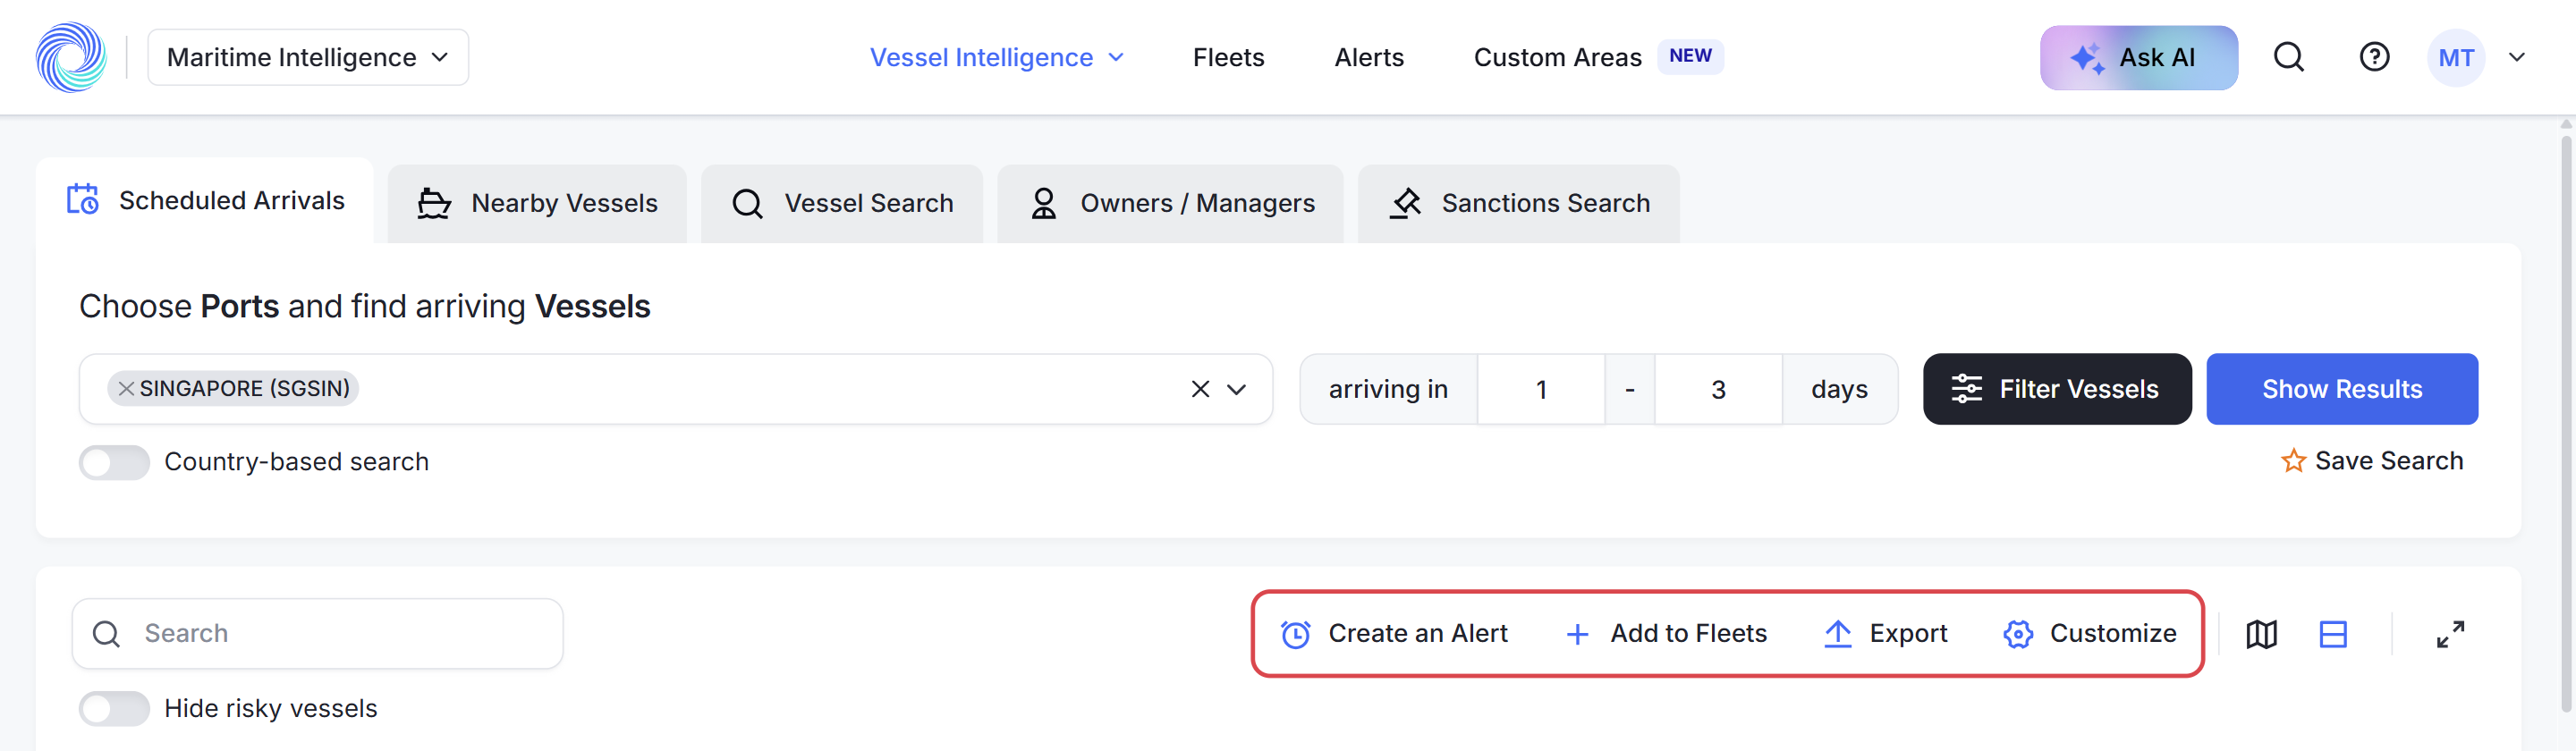Image resolution: width=2576 pixels, height=751 pixels.
Task: Click the MT user avatar
Action: click(2456, 57)
